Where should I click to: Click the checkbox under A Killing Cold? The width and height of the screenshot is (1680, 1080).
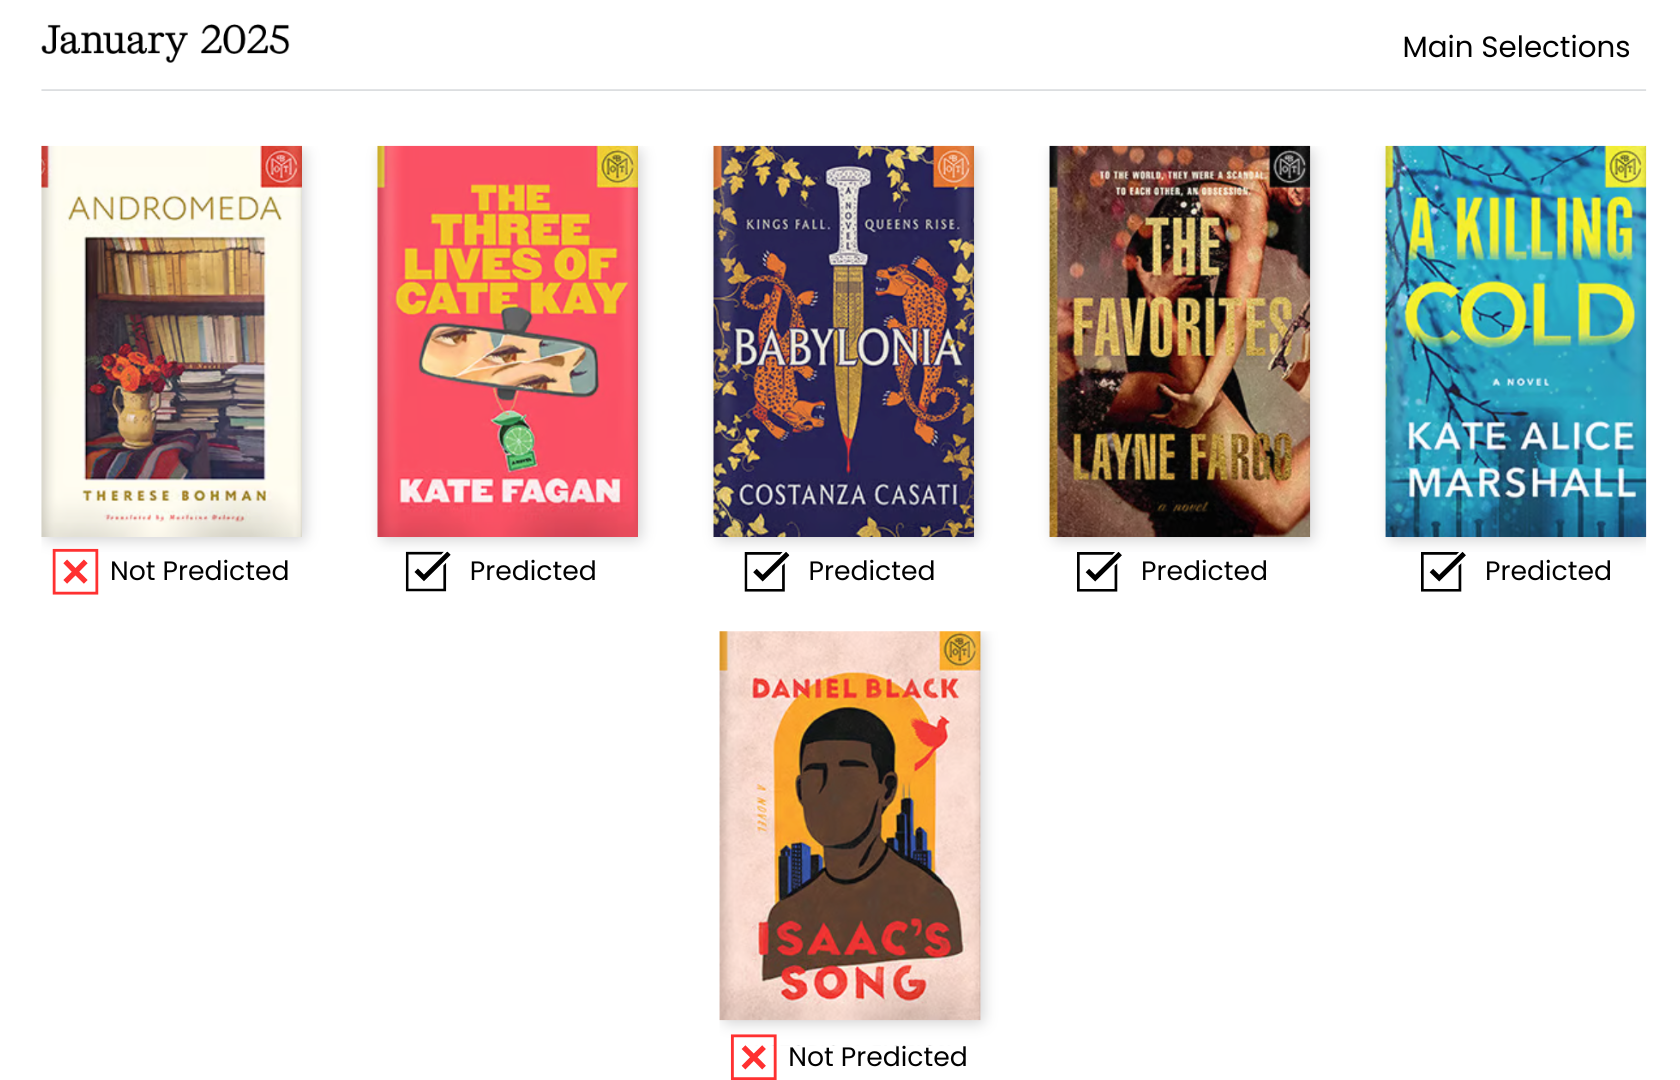[x=1443, y=571]
